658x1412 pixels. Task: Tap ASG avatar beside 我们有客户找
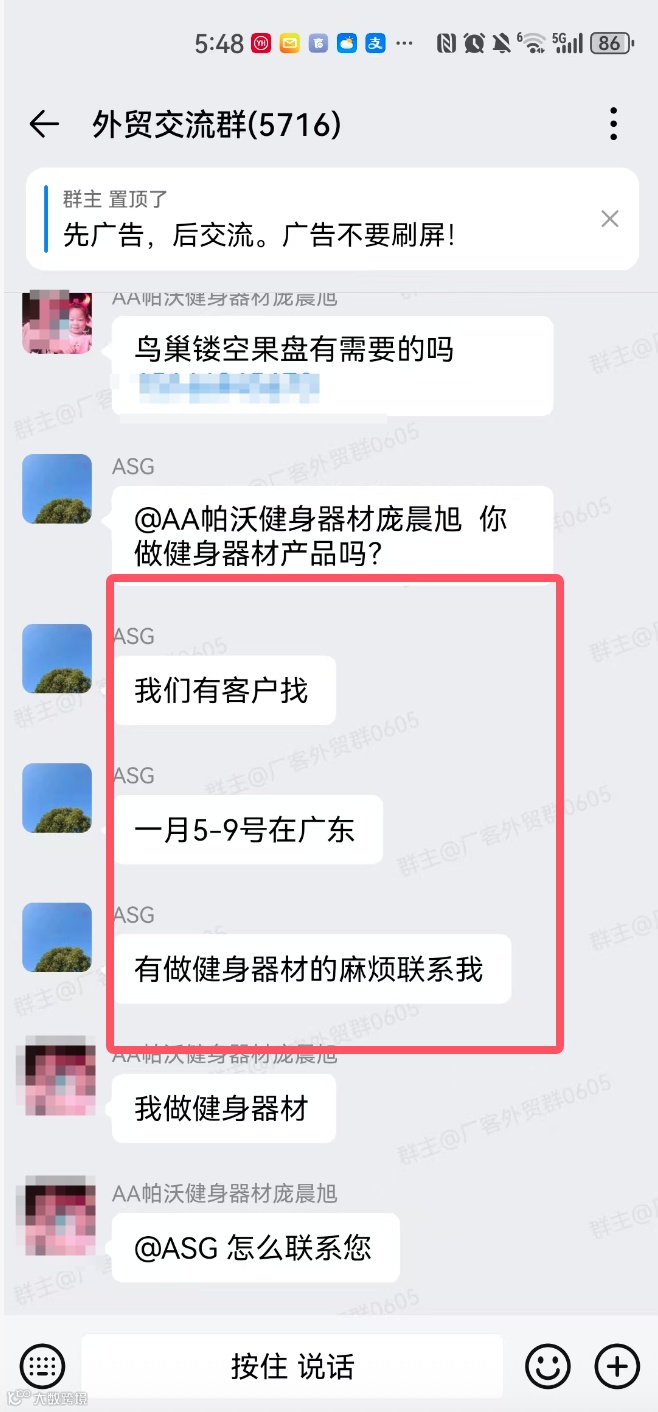click(58, 659)
